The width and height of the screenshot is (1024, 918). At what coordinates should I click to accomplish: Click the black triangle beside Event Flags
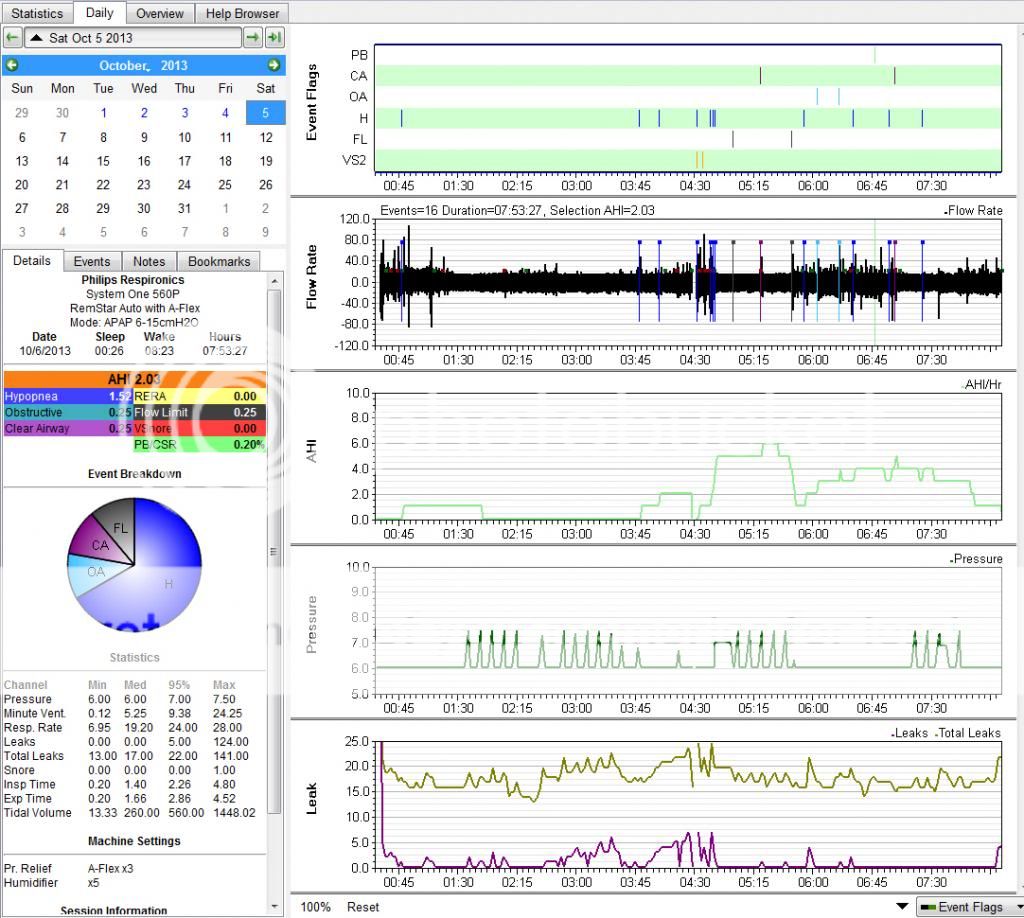[902, 906]
